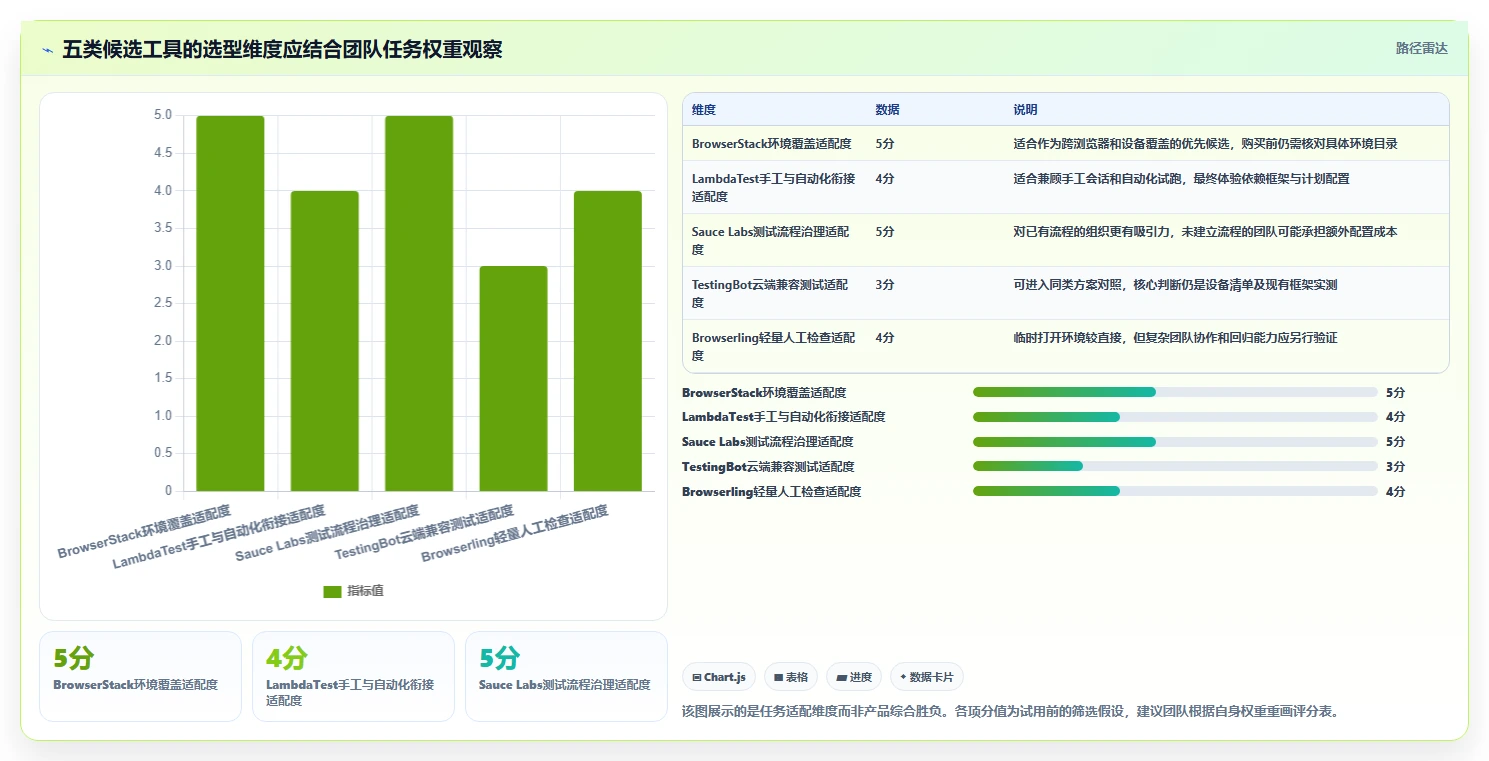Select the 表格 tag chip
The width and height of the screenshot is (1489, 761).
click(x=791, y=677)
